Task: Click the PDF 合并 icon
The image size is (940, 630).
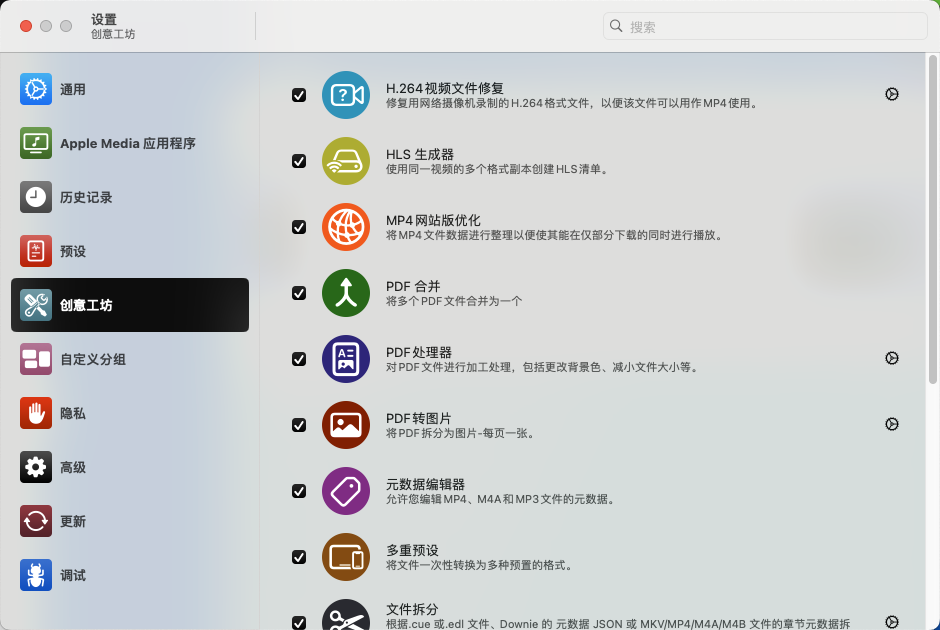Action: [x=346, y=293]
